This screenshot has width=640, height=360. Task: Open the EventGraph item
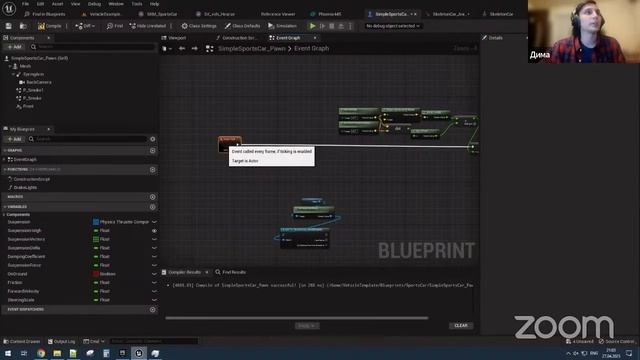(24, 160)
